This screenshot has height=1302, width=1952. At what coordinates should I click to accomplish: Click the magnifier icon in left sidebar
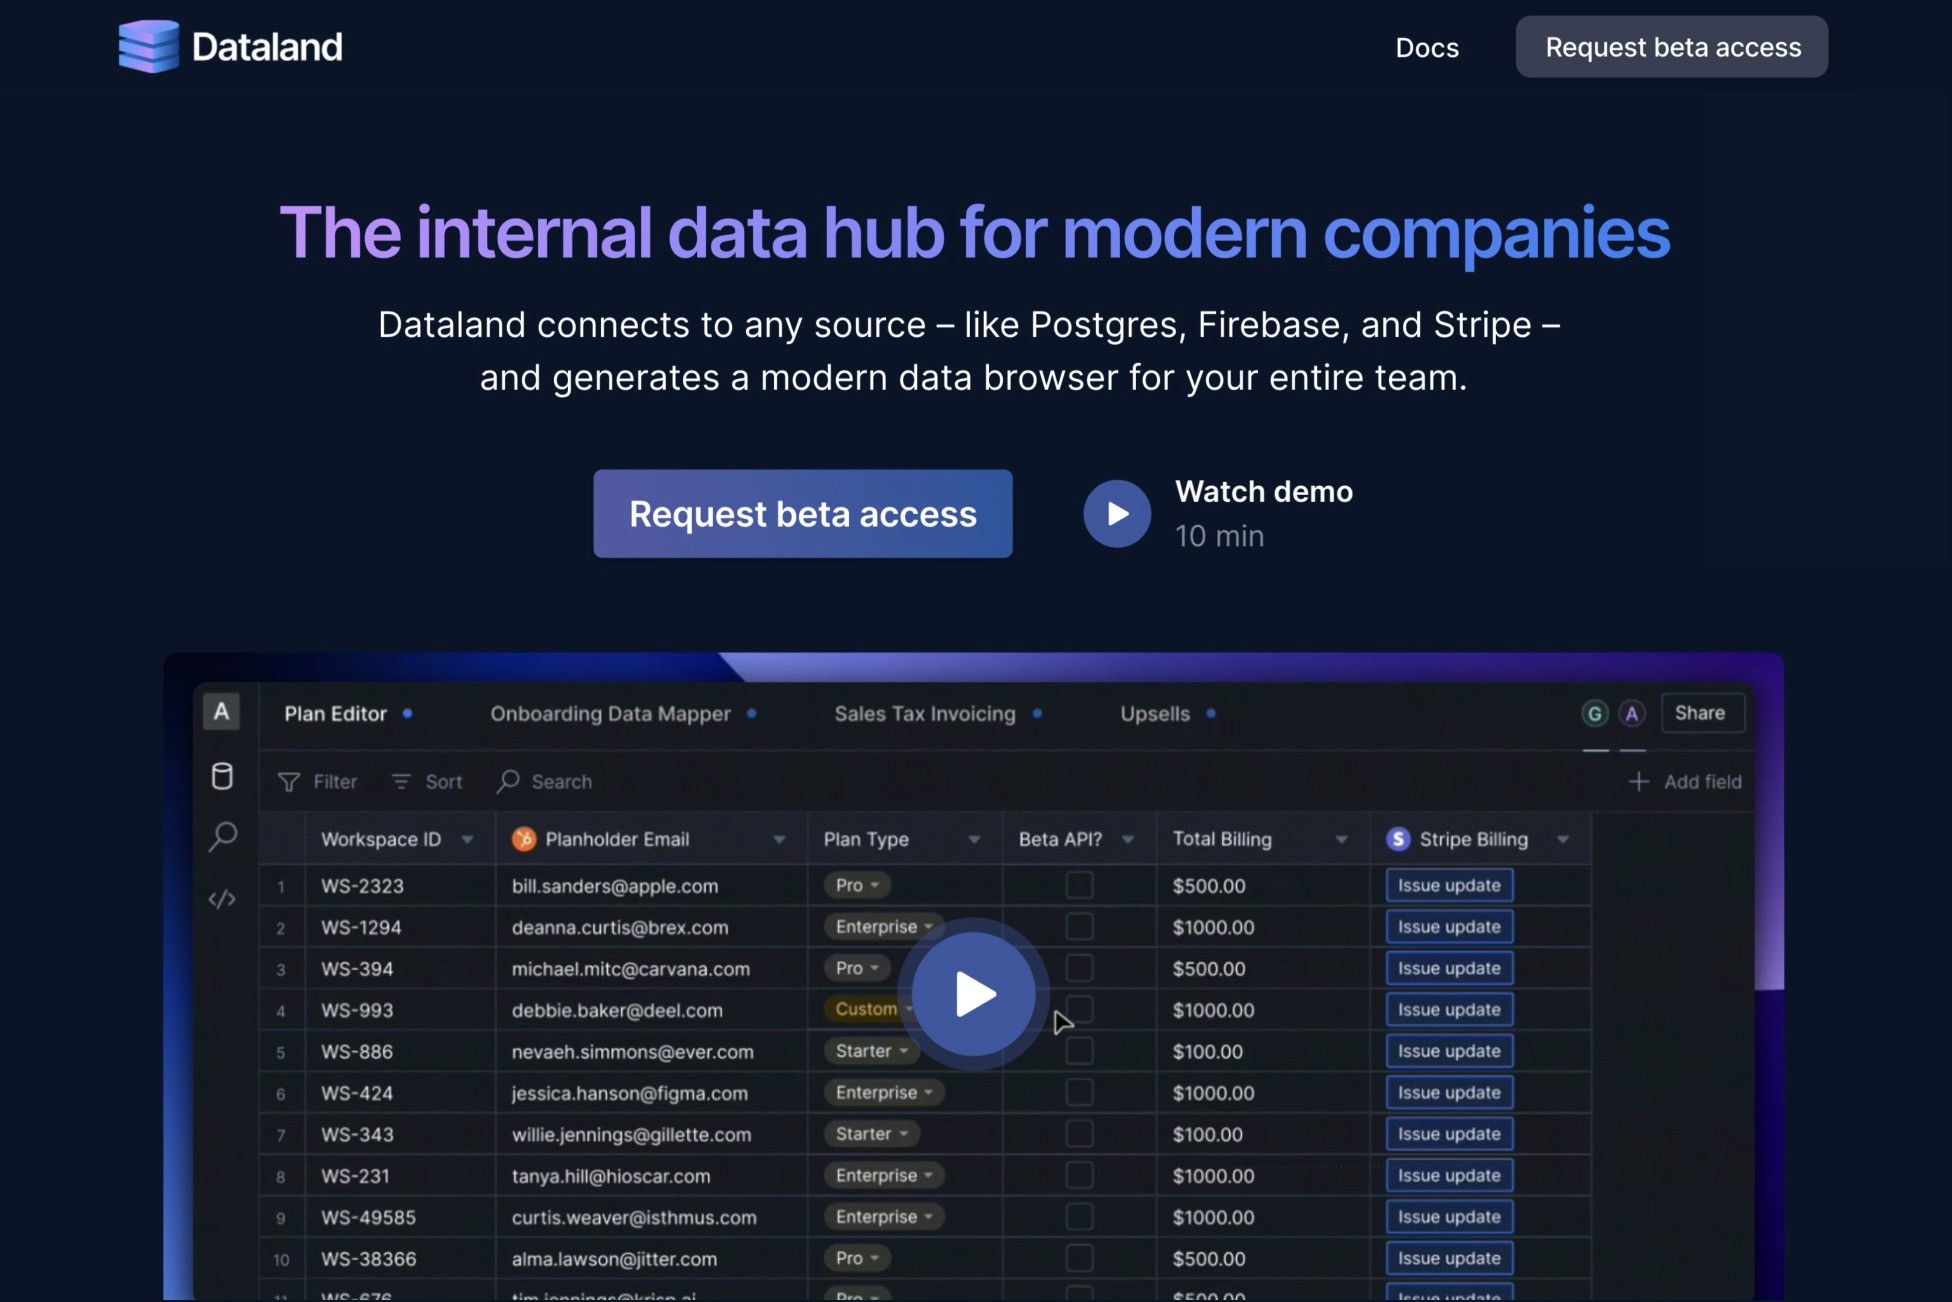tap(222, 836)
